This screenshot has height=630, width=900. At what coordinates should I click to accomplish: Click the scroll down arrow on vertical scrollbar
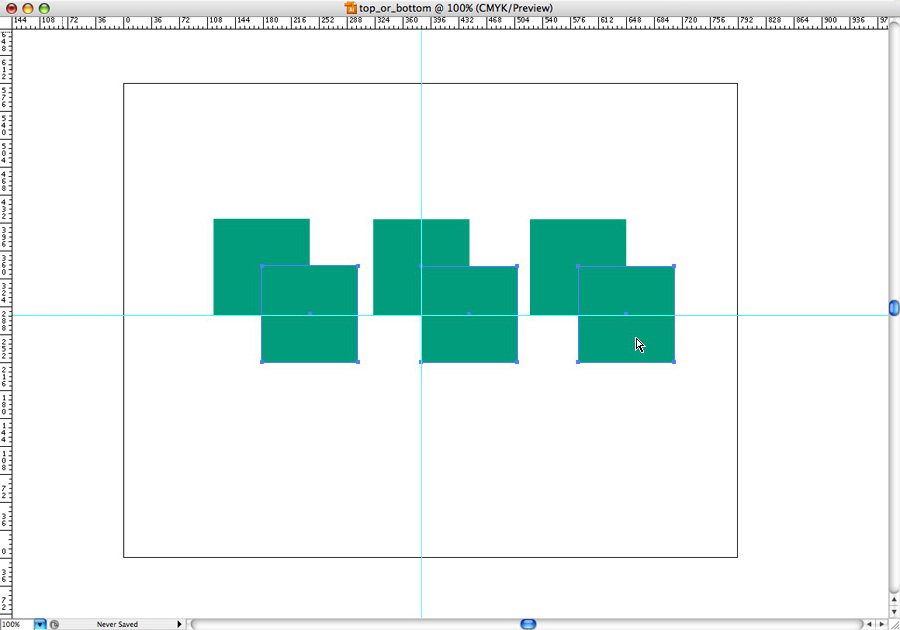click(893, 609)
